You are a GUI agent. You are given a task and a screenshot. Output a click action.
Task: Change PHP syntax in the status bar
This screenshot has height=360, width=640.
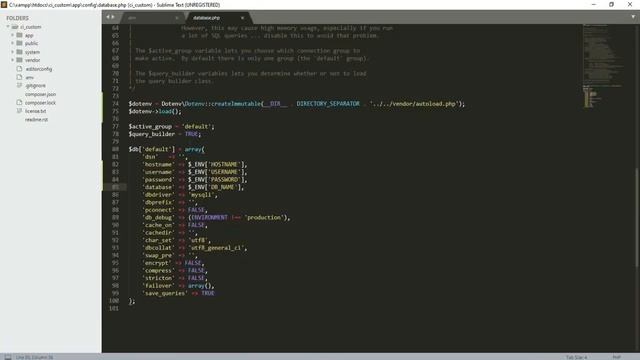click(616, 357)
